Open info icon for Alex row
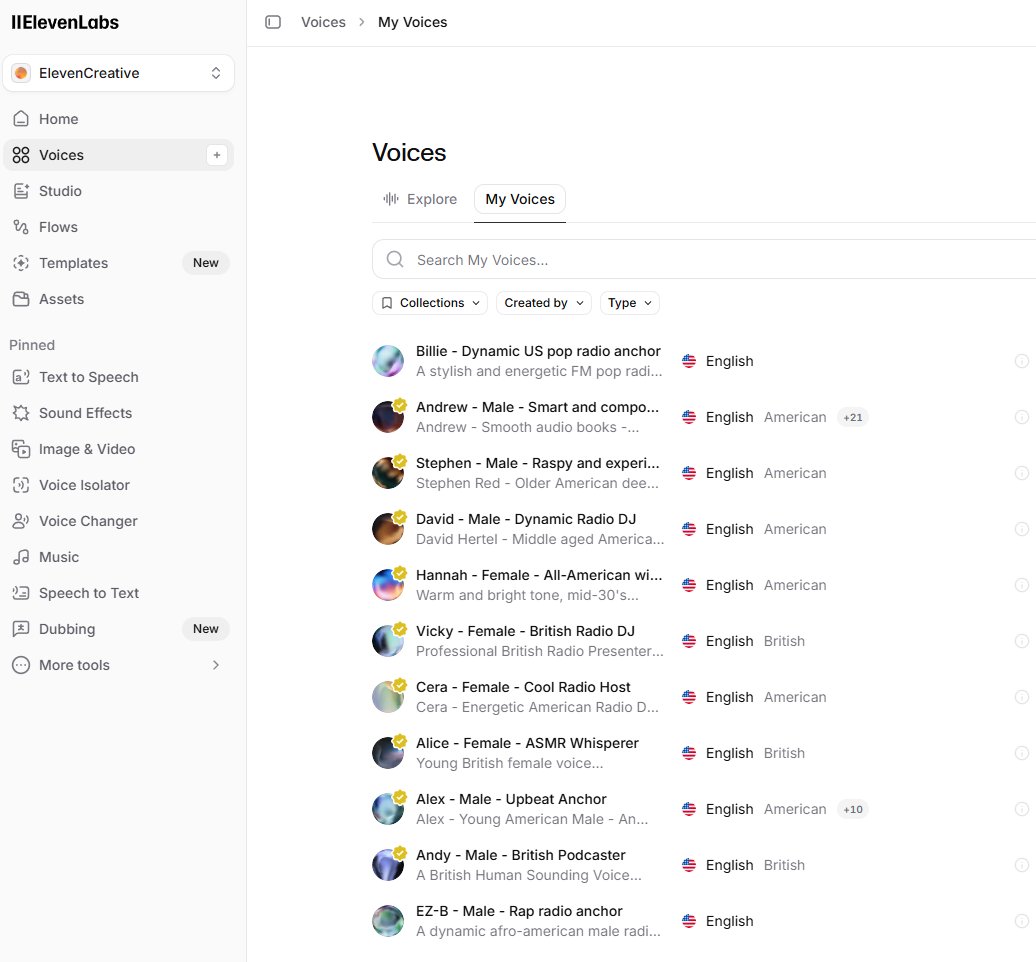This screenshot has height=962, width=1036. (1021, 809)
